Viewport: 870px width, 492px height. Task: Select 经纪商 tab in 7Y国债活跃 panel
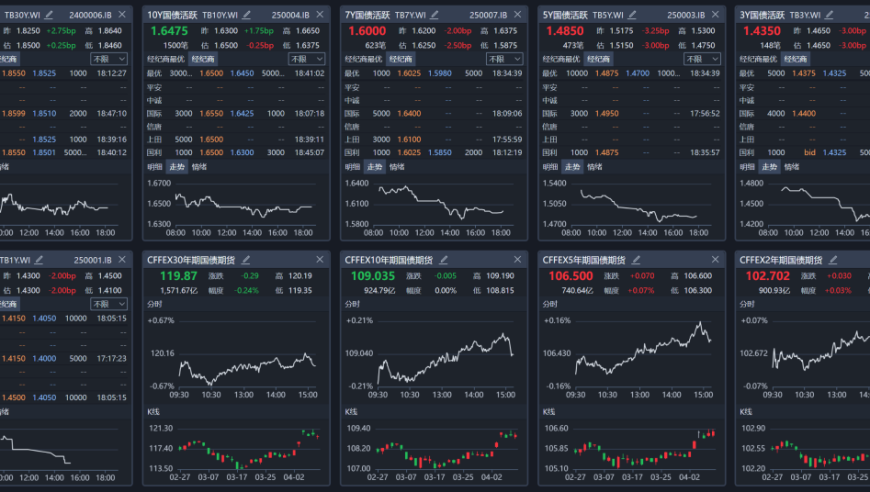coord(401,59)
